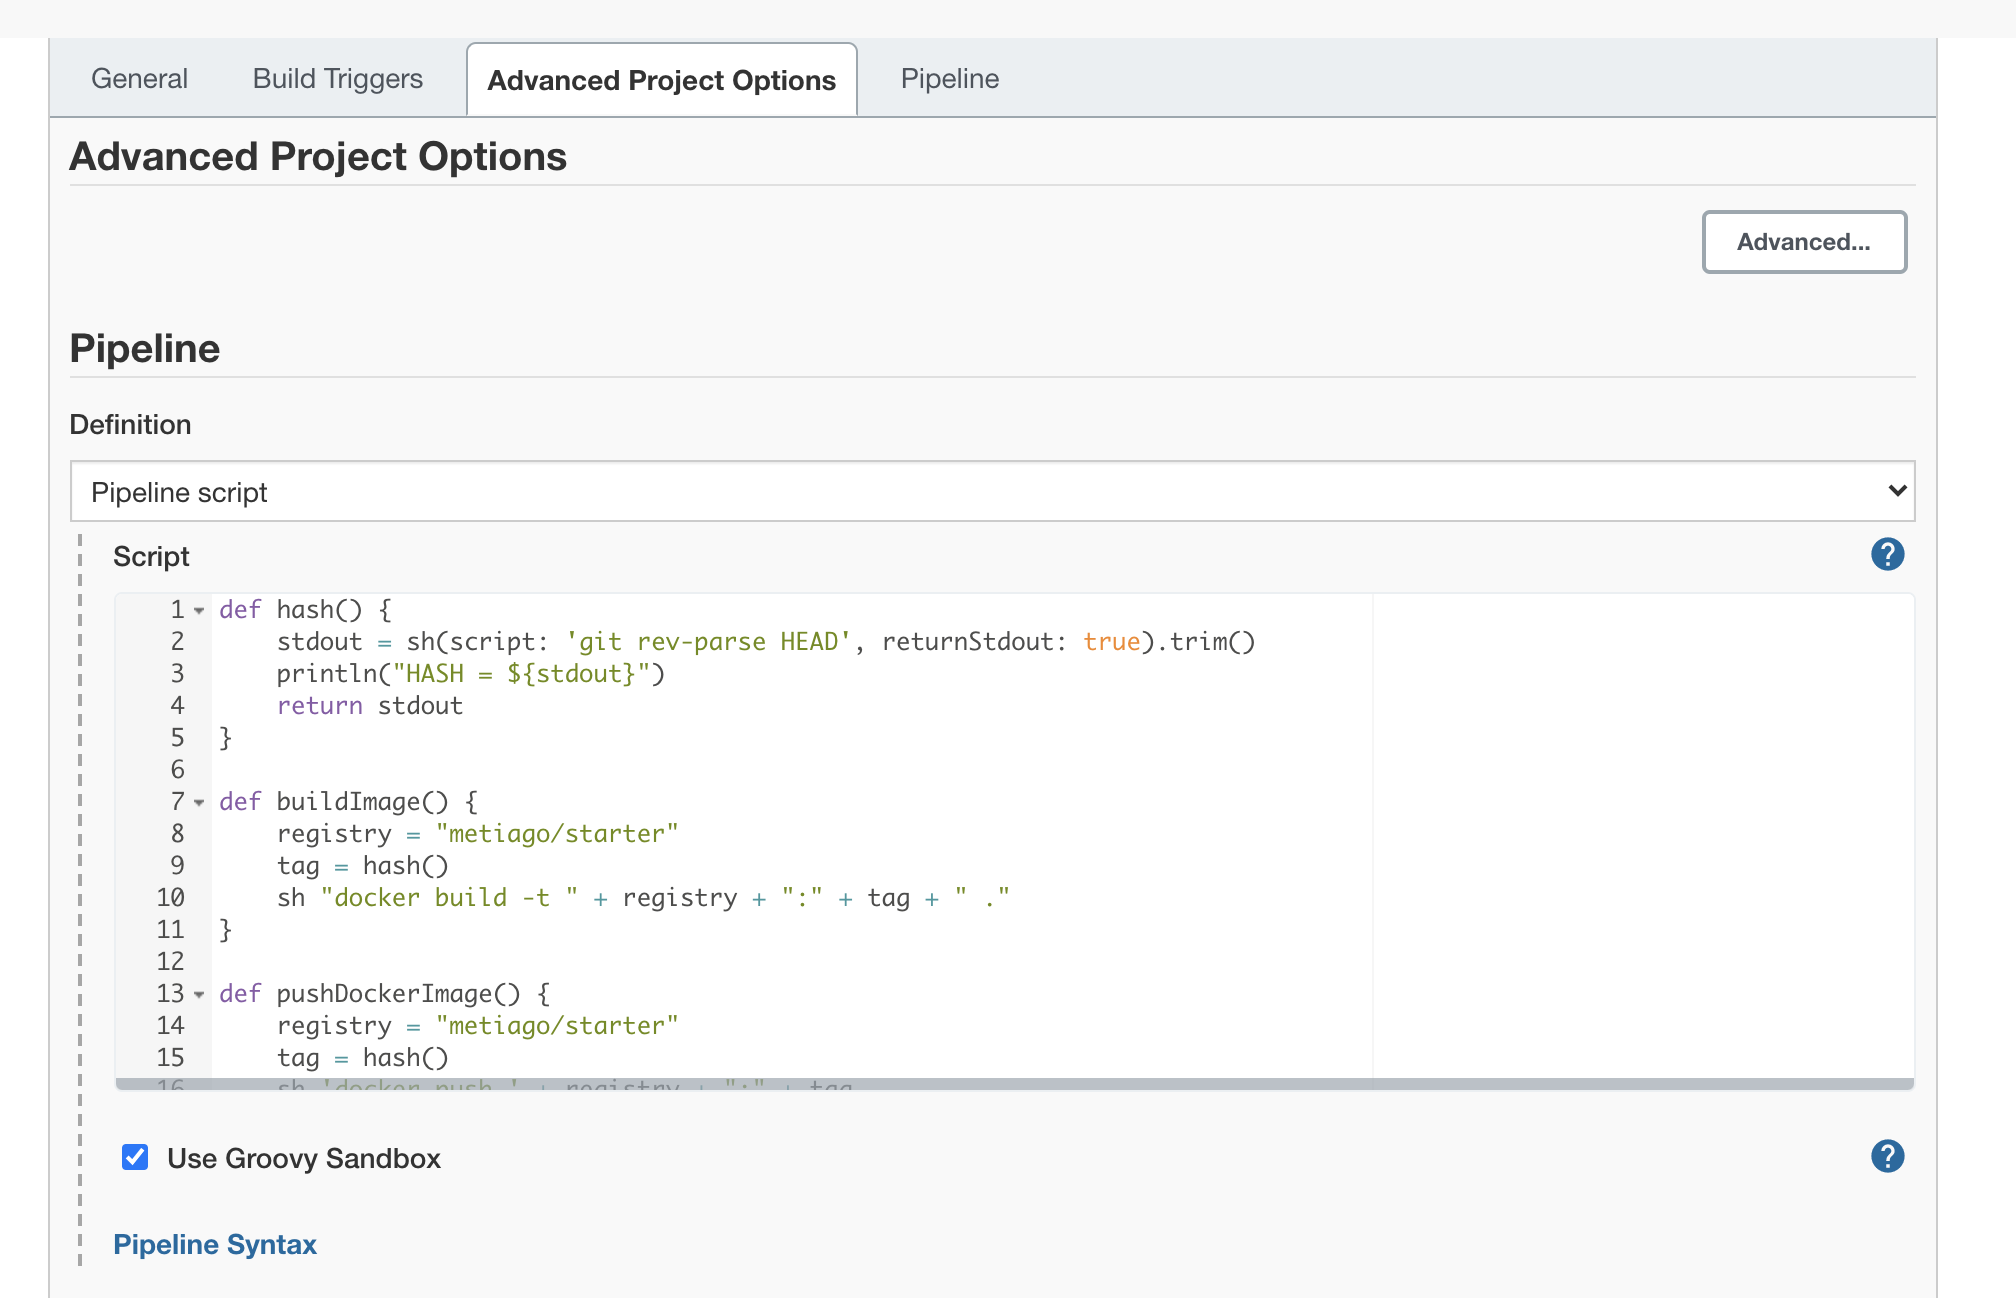The height and width of the screenshot is (1298, 2016).
Task: Click the Advanced... button
Action: coord(1804,242)
